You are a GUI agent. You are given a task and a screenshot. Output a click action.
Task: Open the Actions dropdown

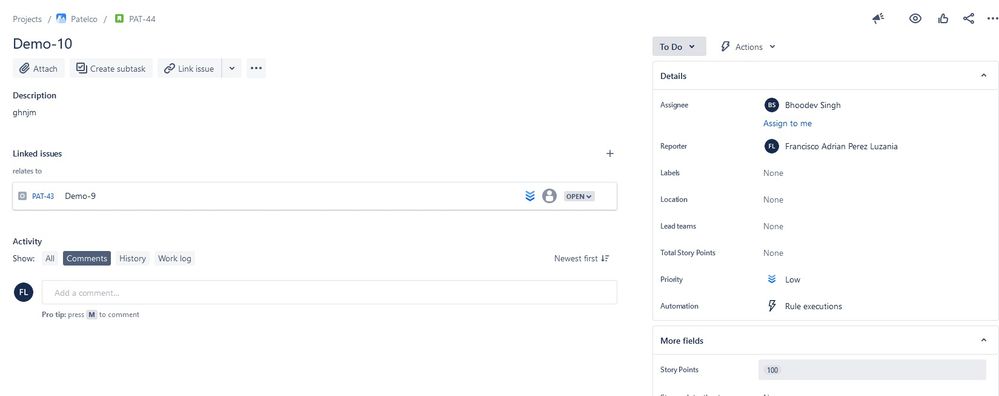(x=748, y=46)
